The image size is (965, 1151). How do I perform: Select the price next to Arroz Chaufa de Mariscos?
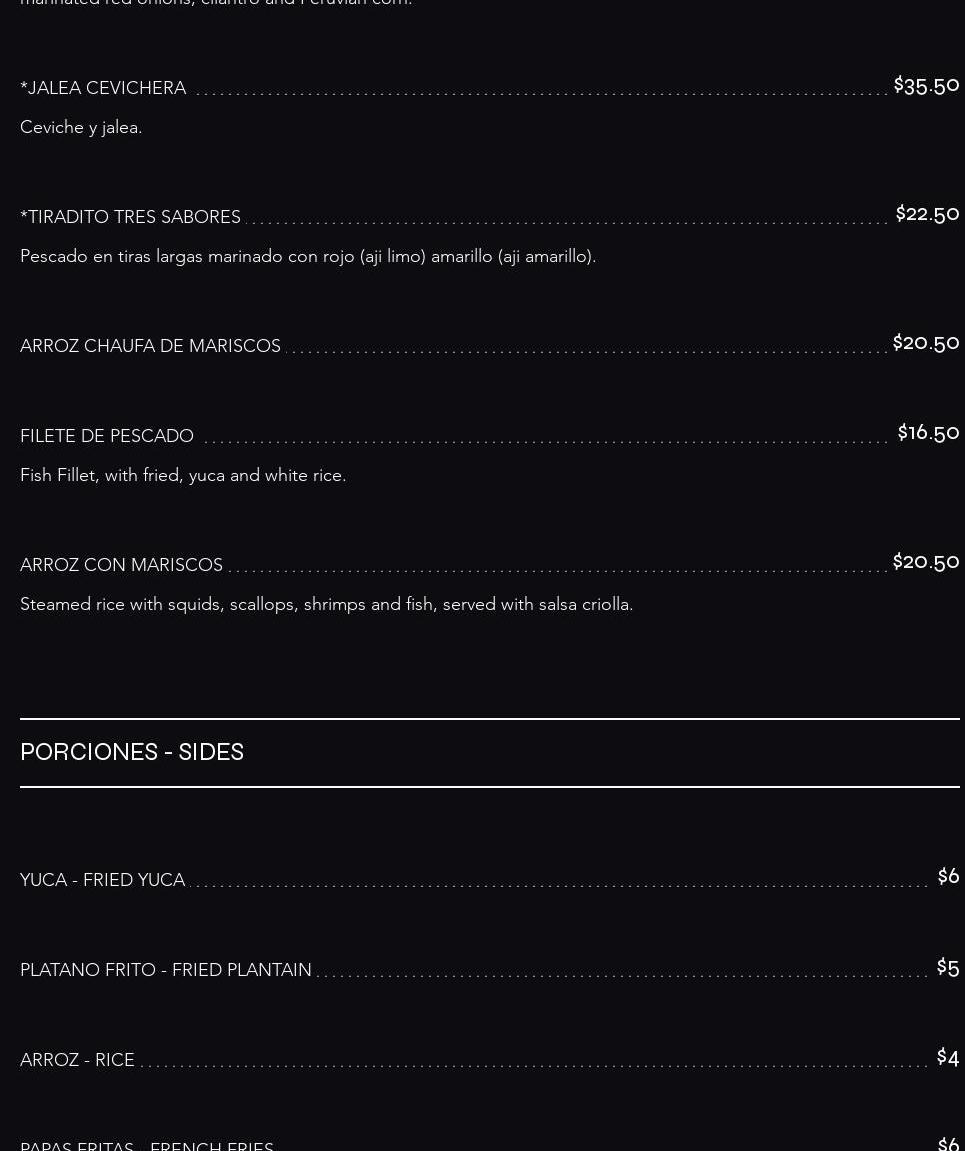[925, 343]
